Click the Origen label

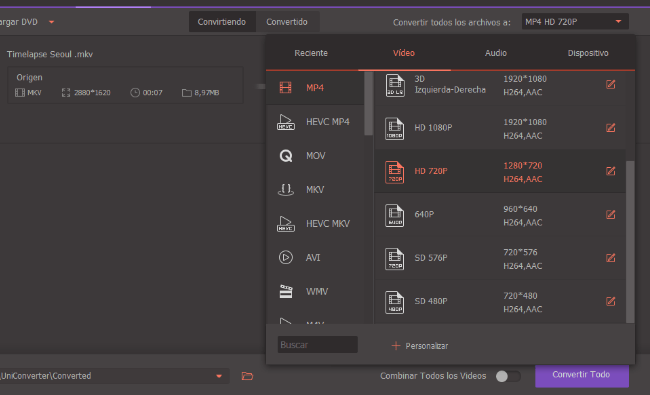tap(29, 78)
